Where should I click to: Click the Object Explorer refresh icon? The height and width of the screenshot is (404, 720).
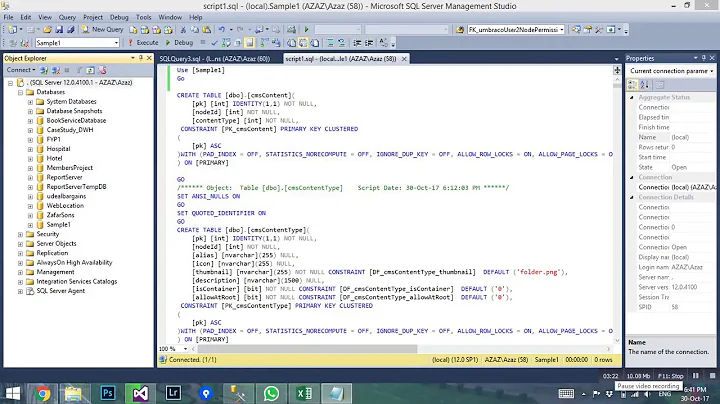click(x=90, y=70)
